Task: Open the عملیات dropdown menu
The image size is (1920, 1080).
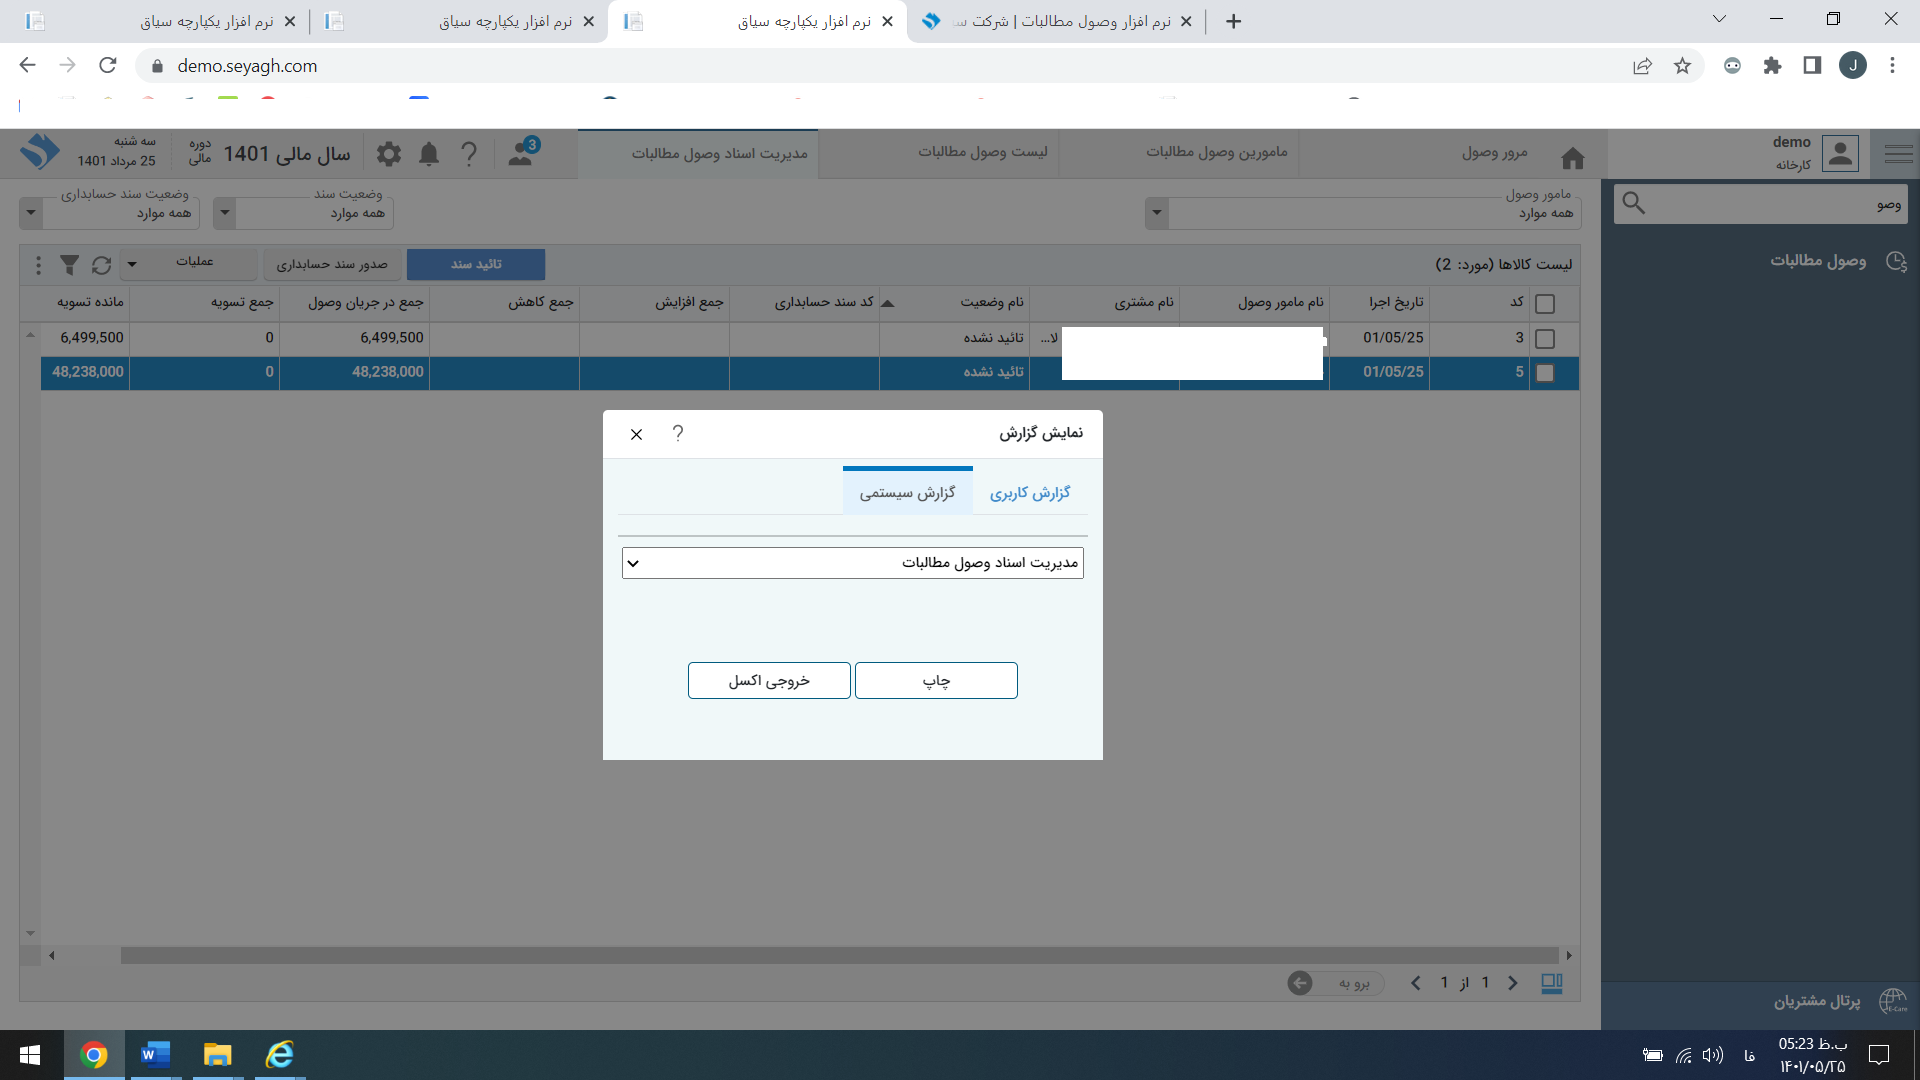Action: pos(188,263)
